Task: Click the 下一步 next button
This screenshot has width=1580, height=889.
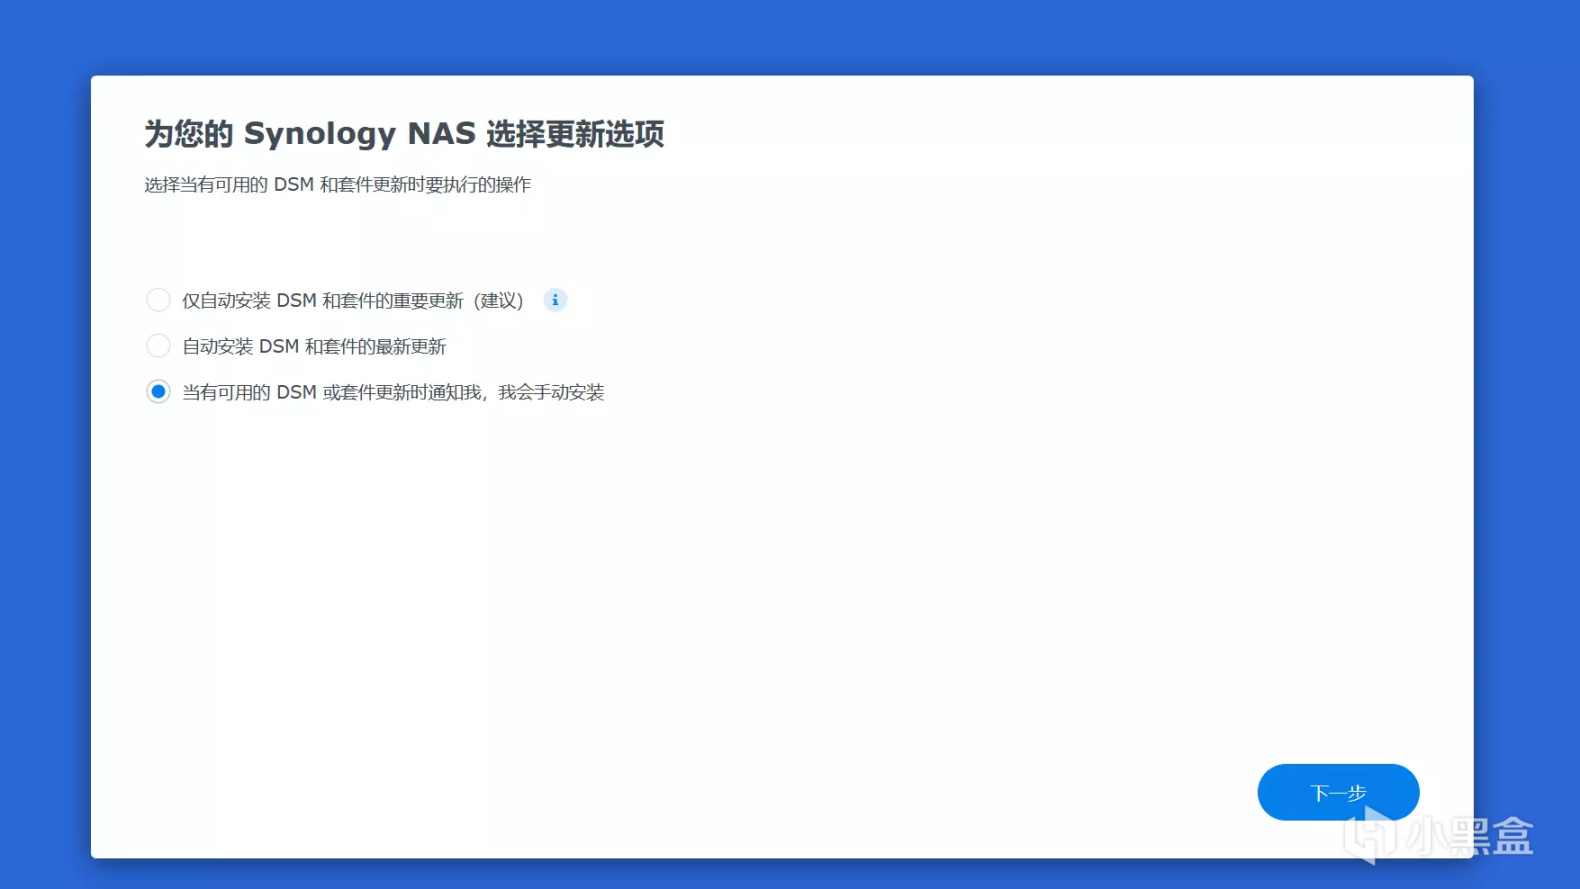Action: pyautogui.click(x=1338, y=792)
